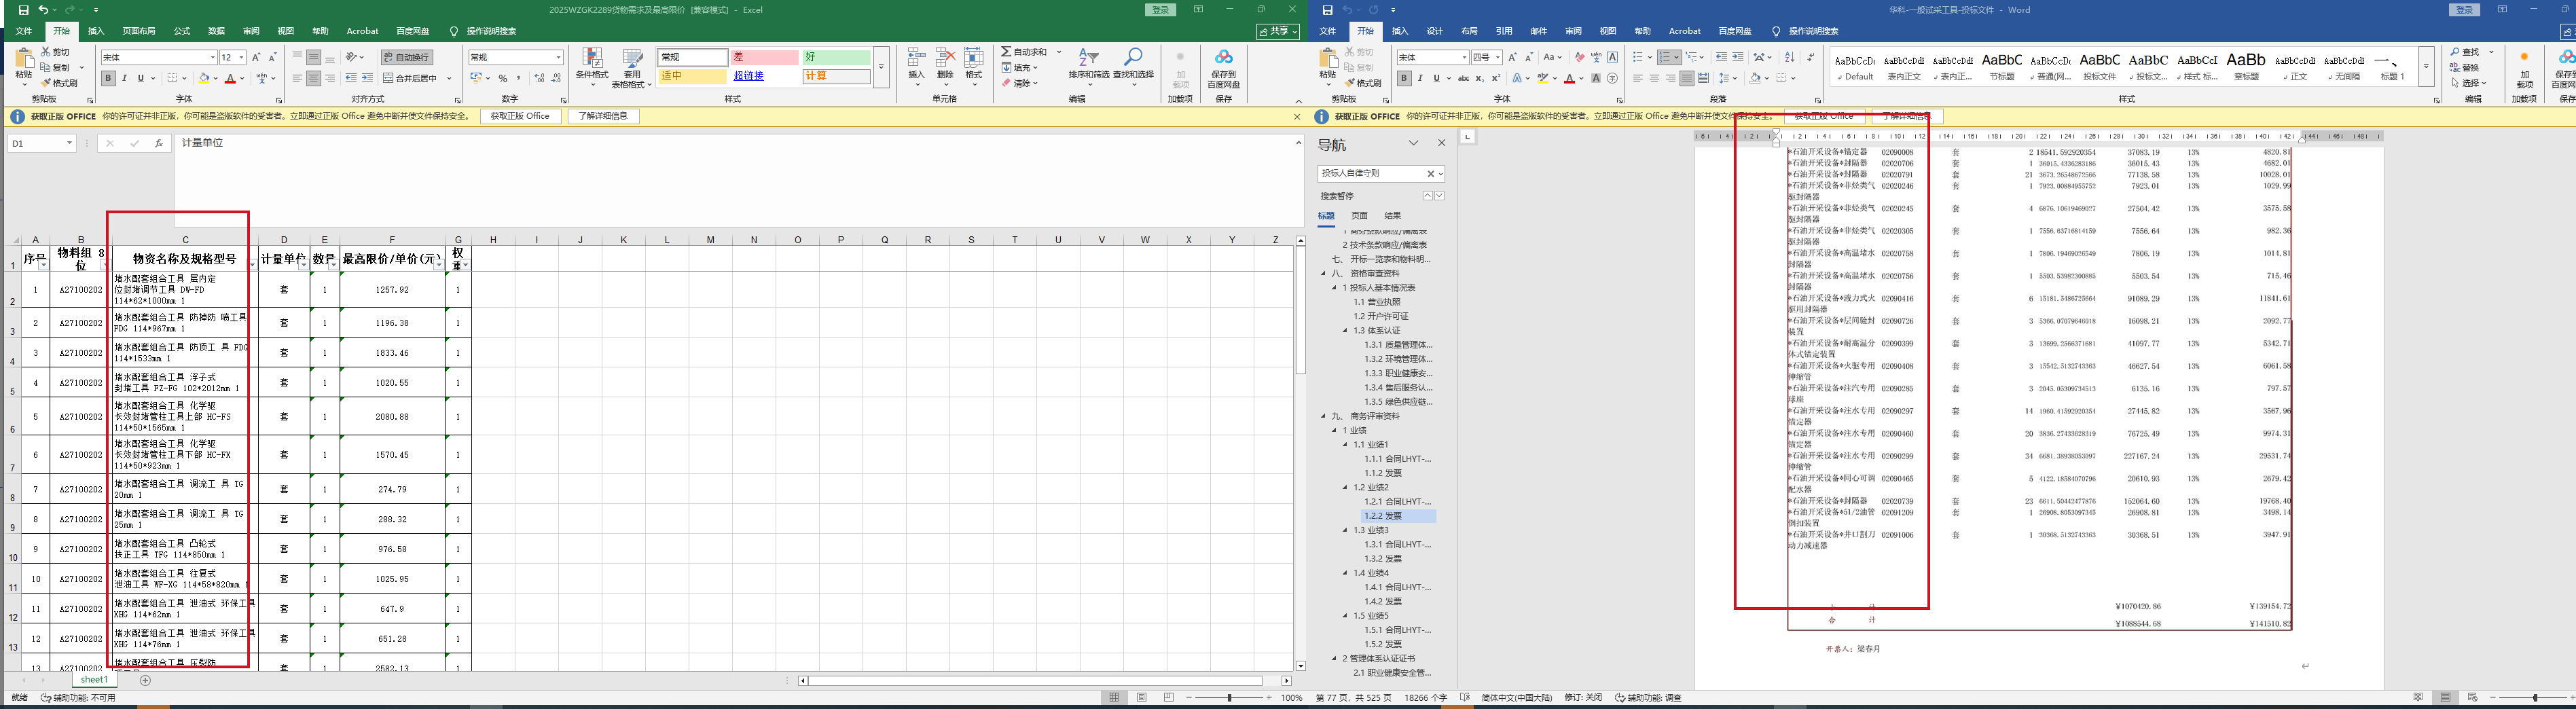Save to Baidu Netdisk from Excel ribbon
2576x709 pixels.
point(1223,68)
